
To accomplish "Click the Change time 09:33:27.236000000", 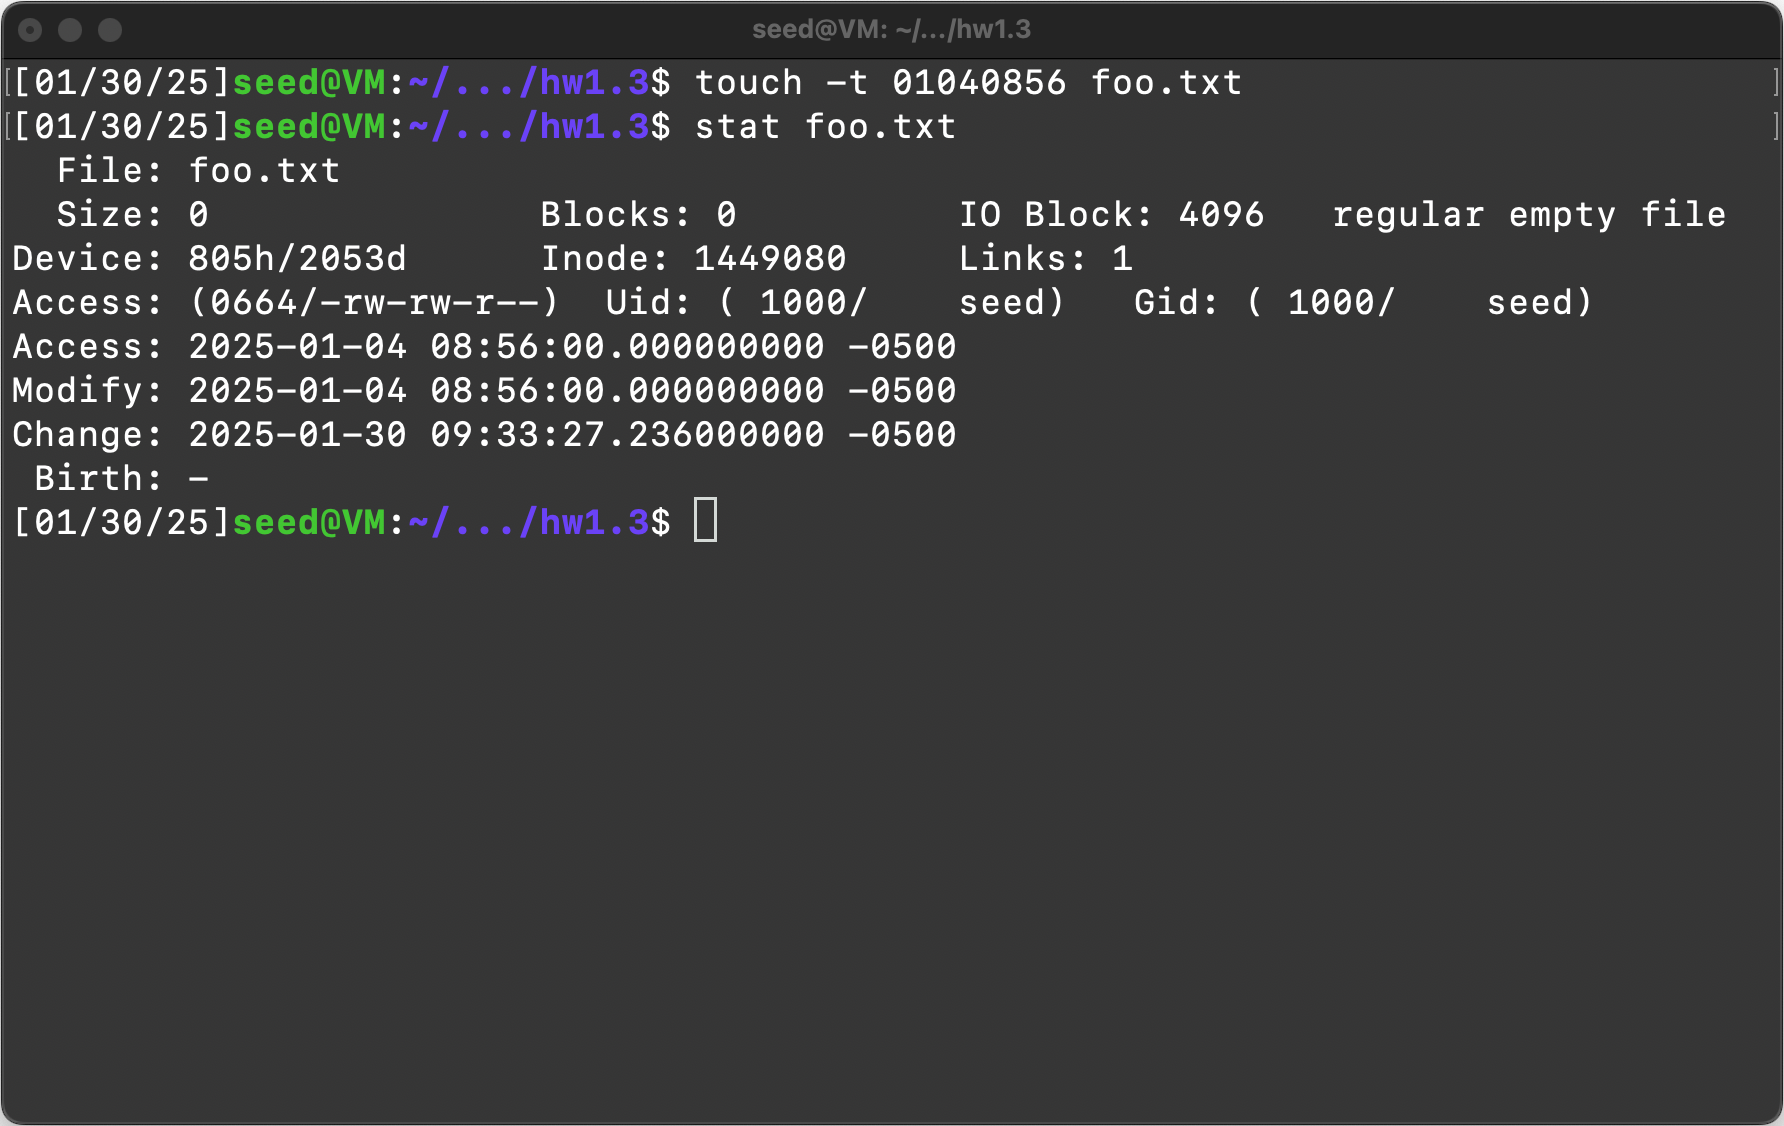I will pyautogui.click(x=627, y=434).
